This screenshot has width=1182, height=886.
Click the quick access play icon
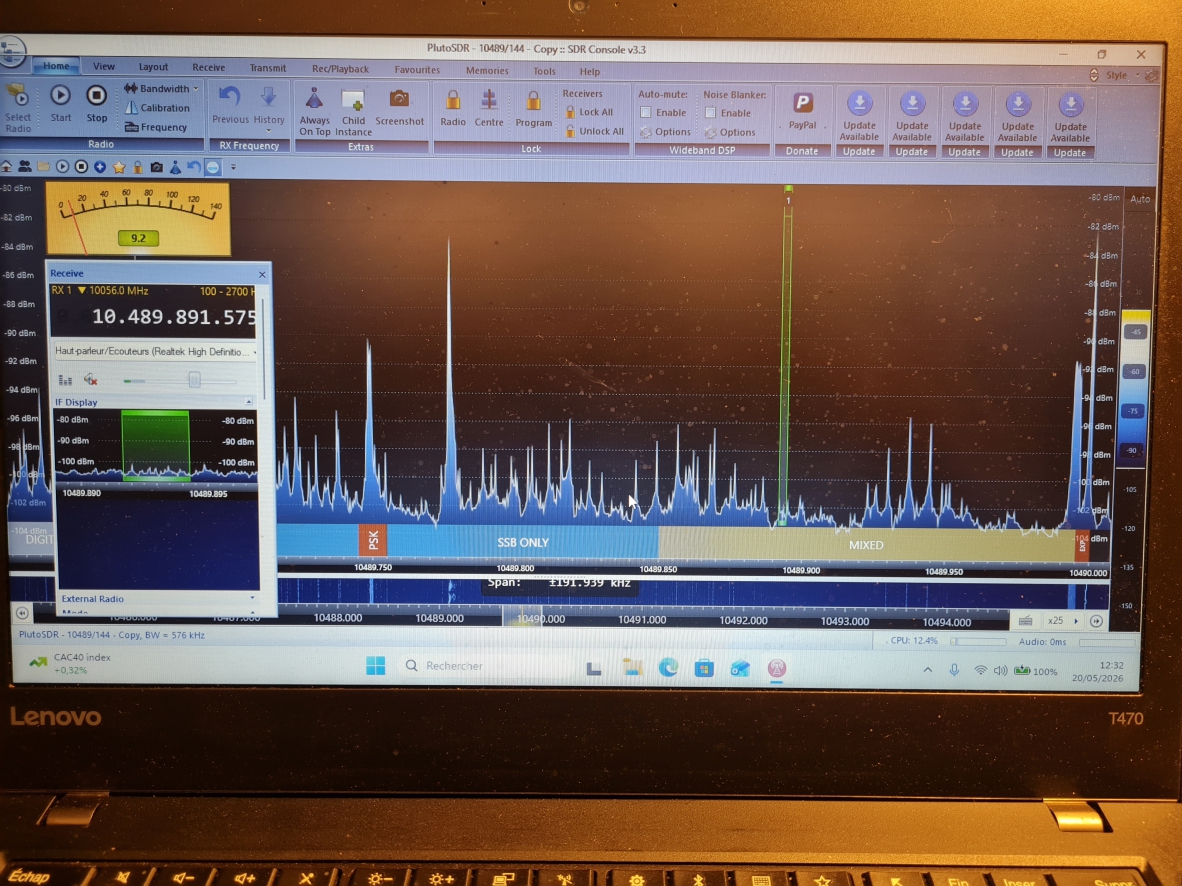tap(63, 166)
